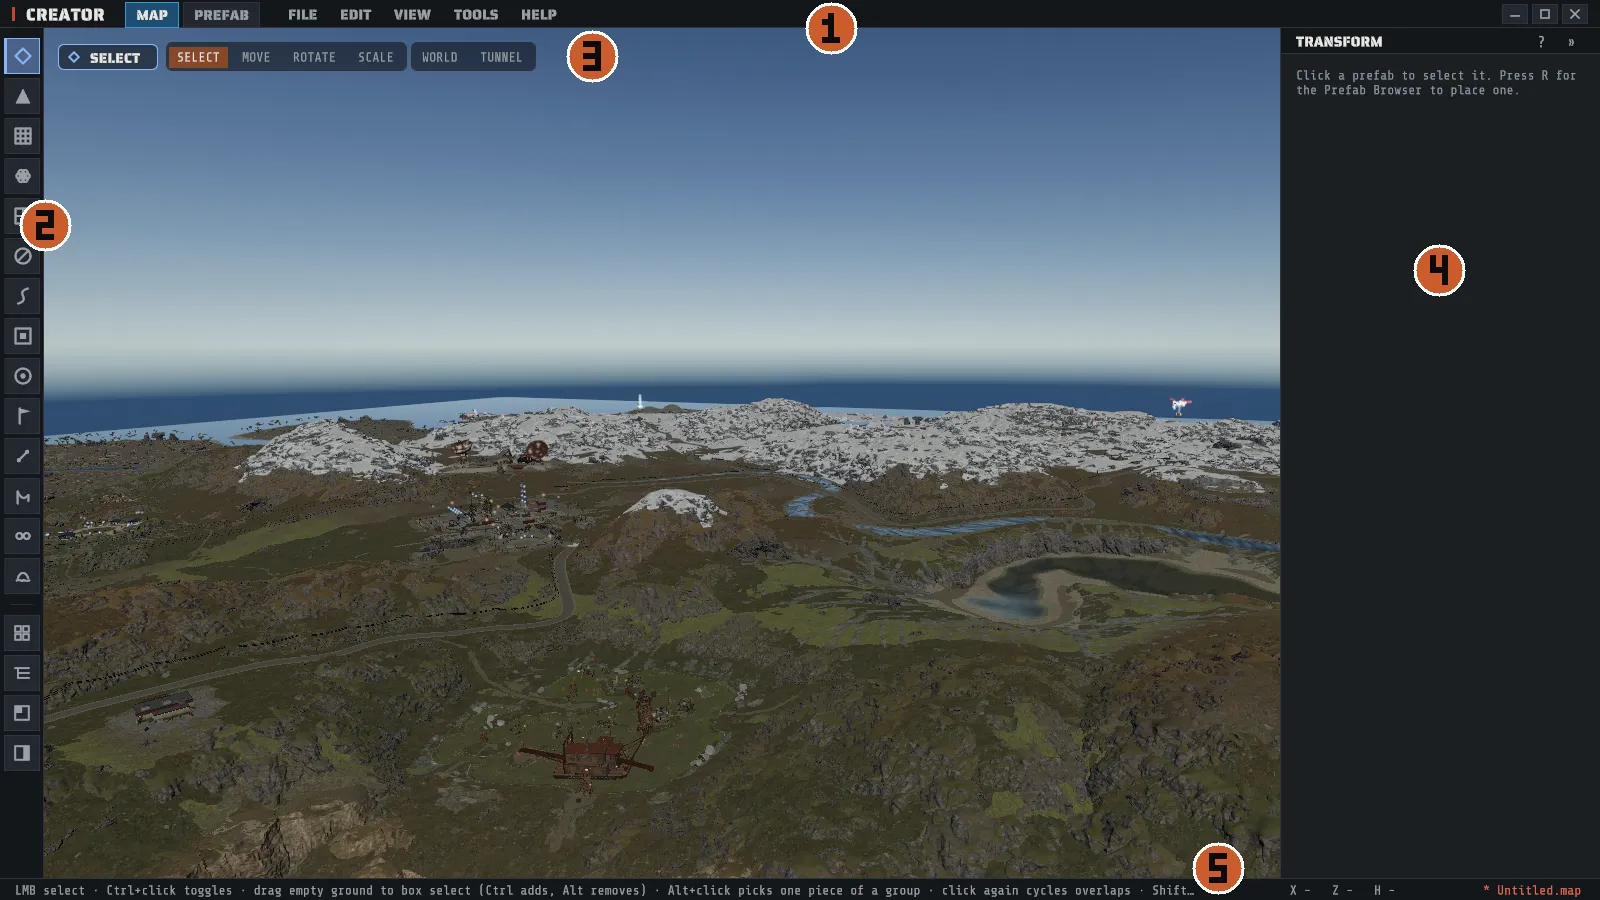Toggle the MOVE transform mode
Image resolution: width=1600 pixels, height=900 pixels.
256,57
